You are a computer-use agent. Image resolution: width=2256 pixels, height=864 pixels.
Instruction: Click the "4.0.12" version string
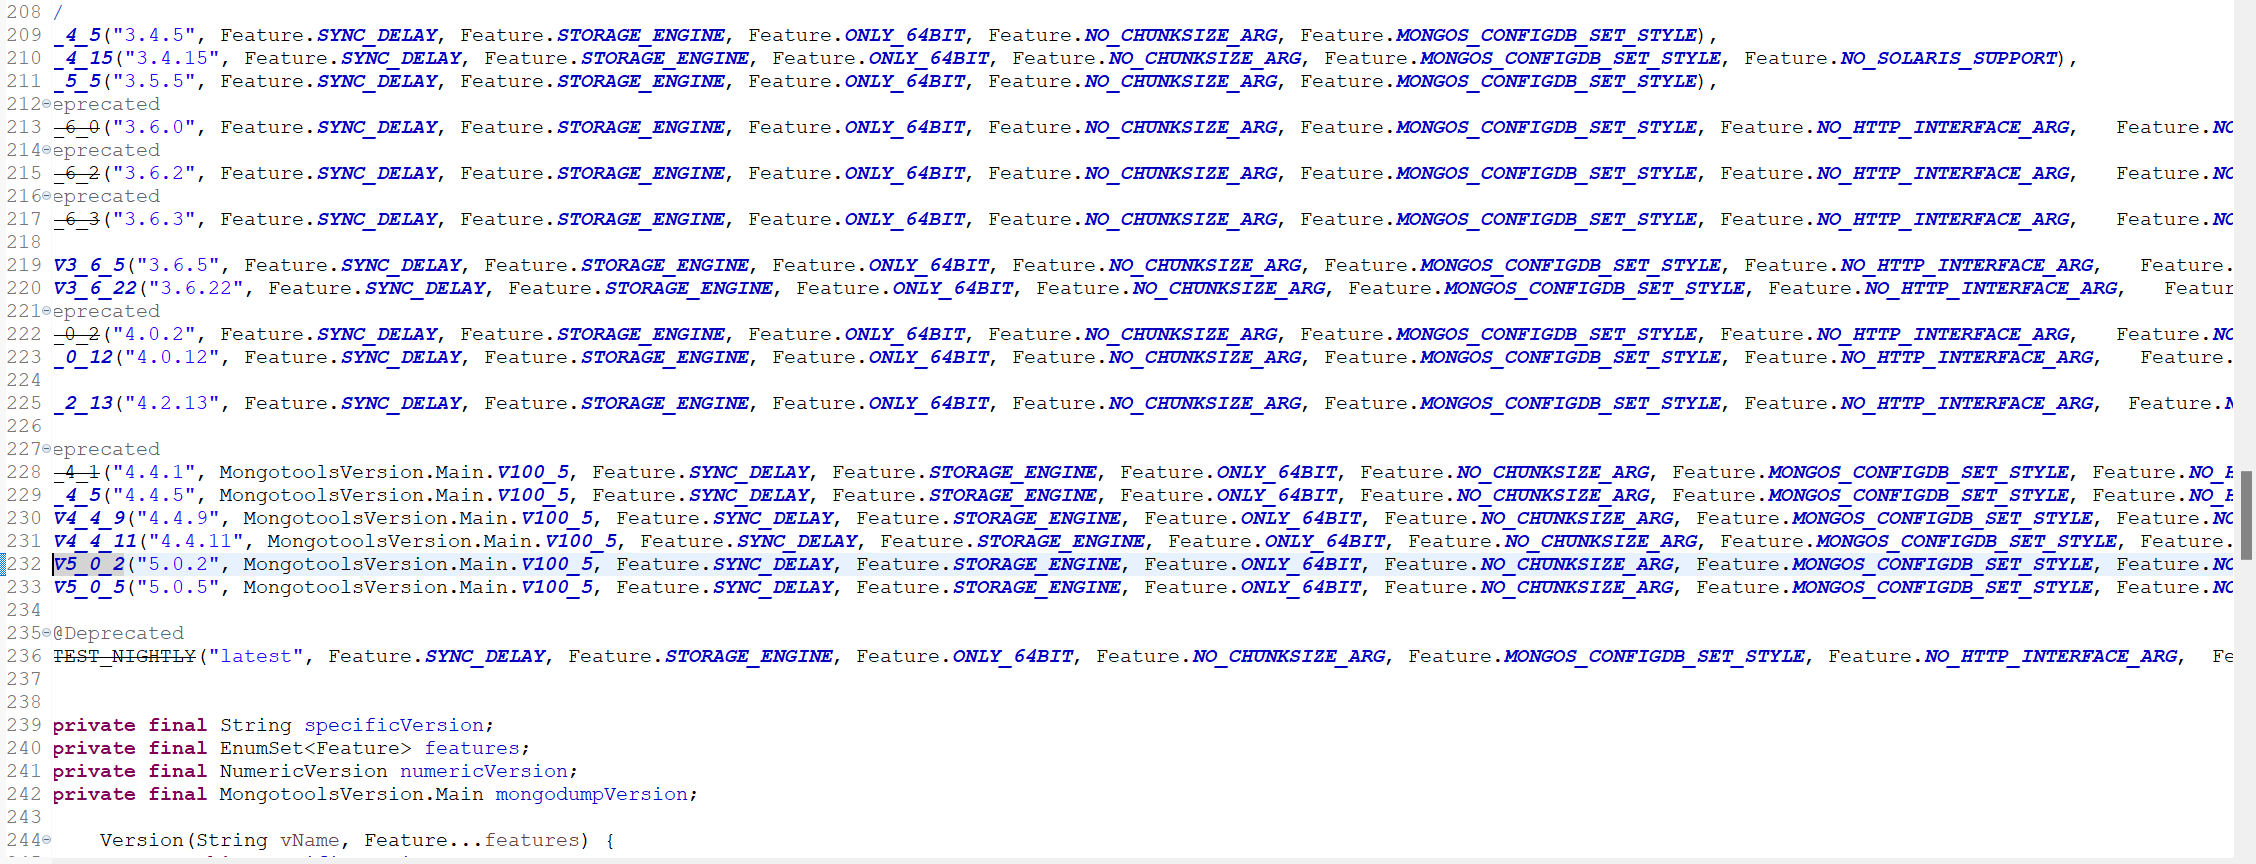pyautogui.click(x=173, y=357)
